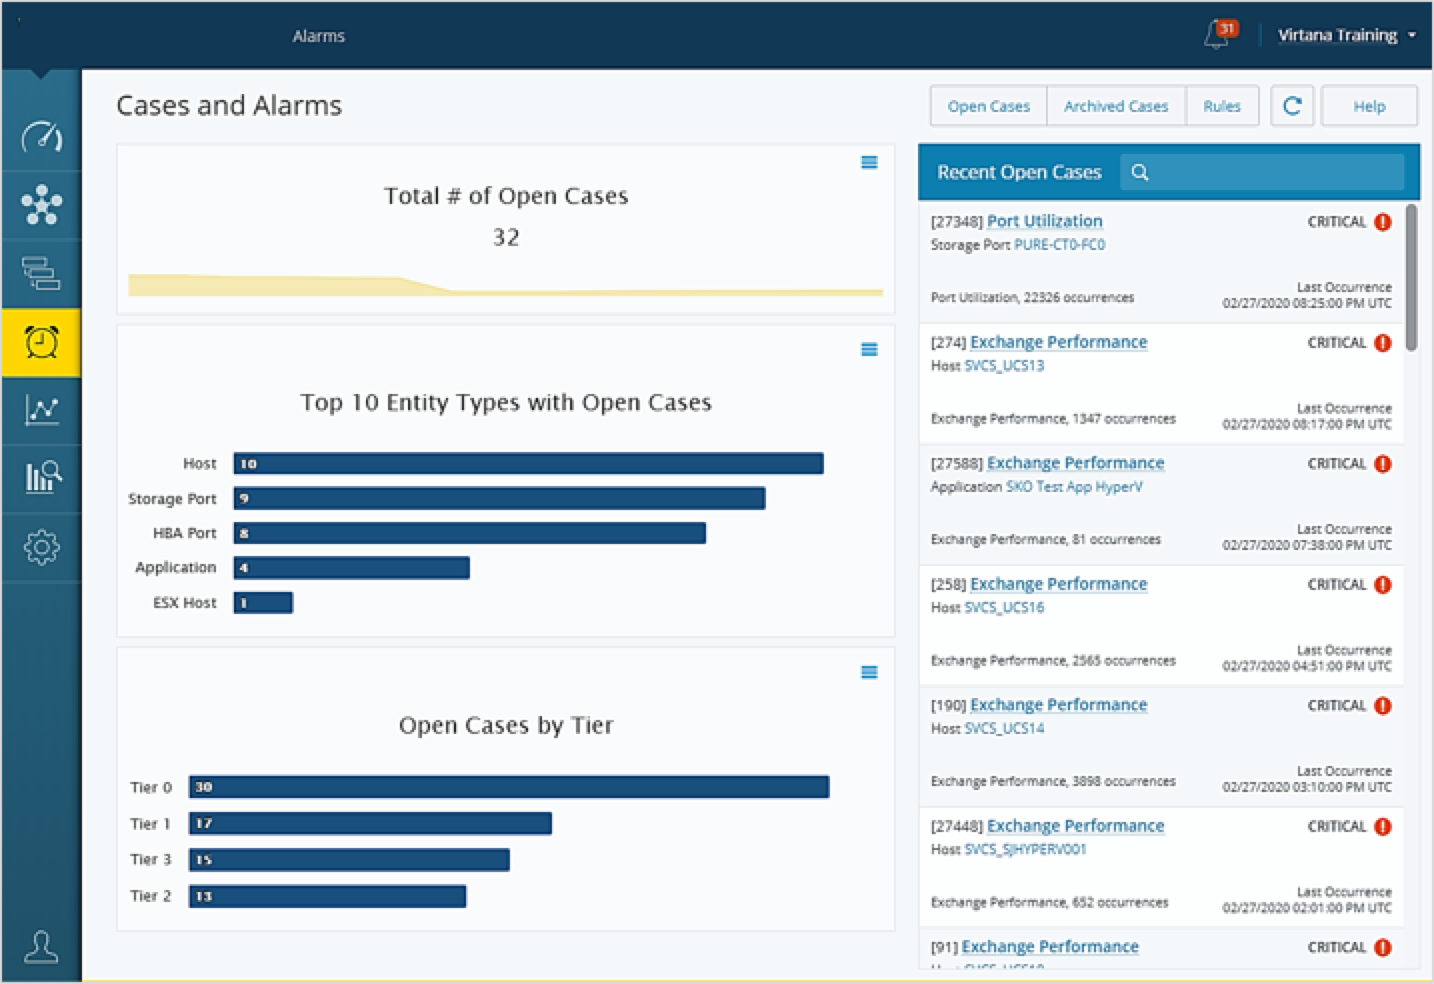
Task: Click critical alert icon for case 274
Action: click(x=1382, y=343)
